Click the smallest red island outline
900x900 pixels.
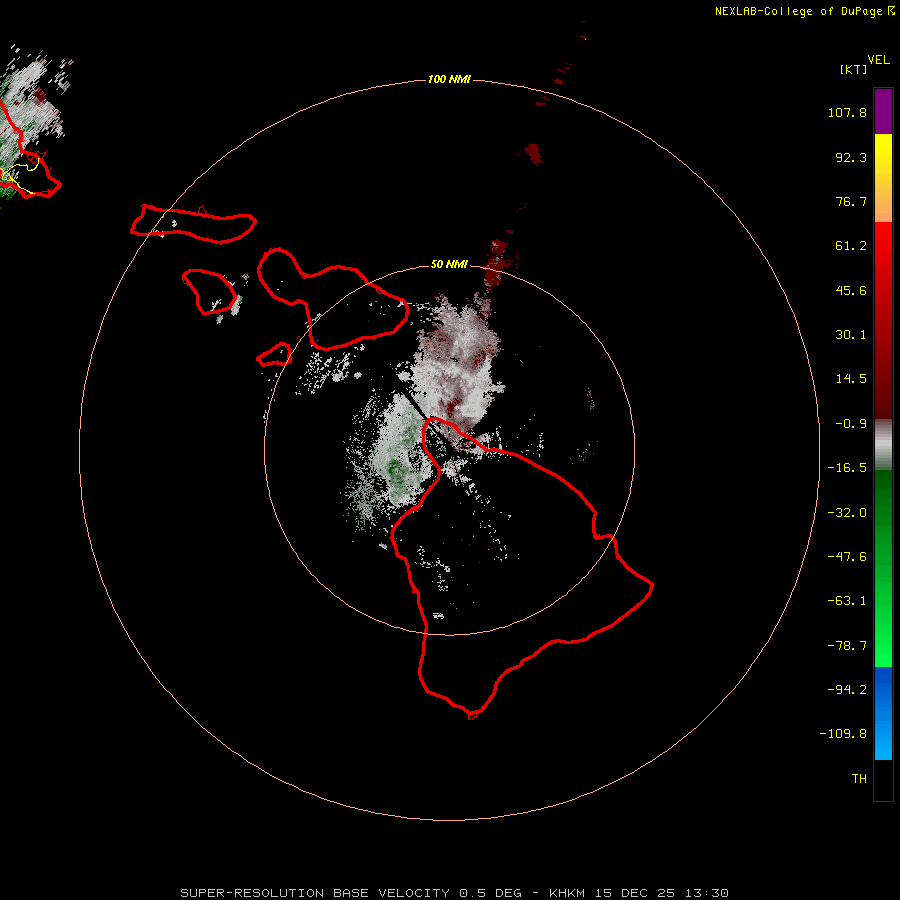(x=274, y=355)
